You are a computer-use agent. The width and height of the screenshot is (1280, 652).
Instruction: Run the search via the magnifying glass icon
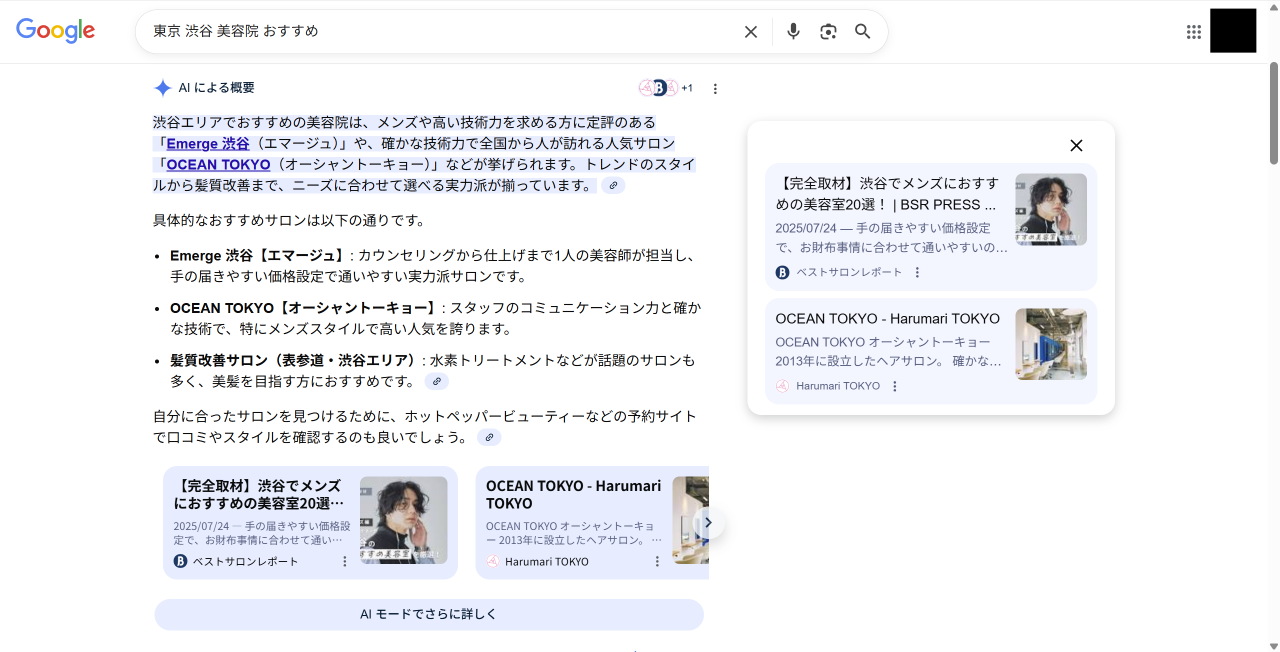click(862, 31)
